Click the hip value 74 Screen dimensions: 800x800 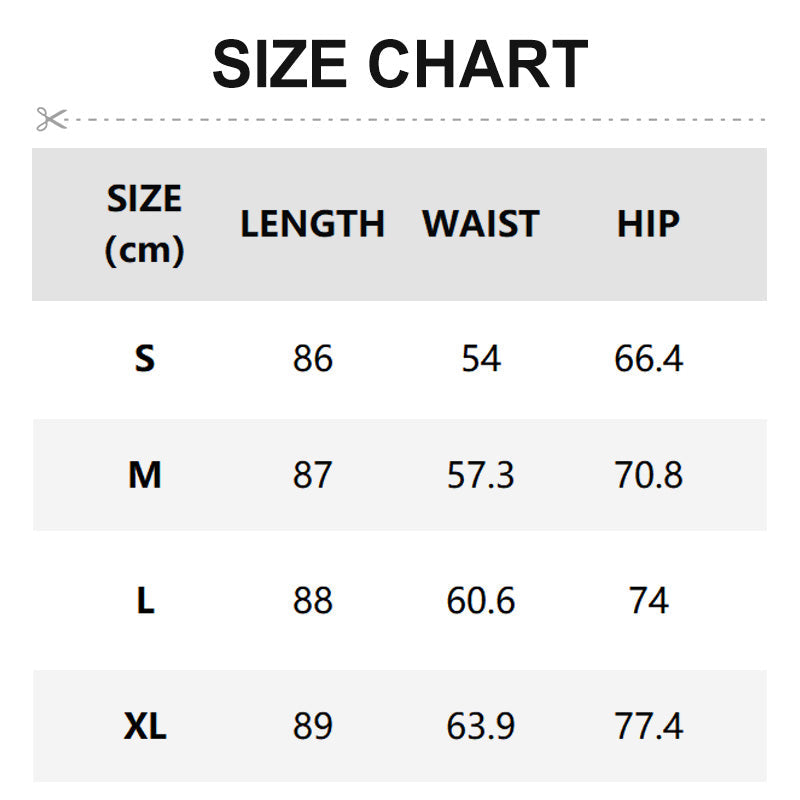[x=648, y=601]
